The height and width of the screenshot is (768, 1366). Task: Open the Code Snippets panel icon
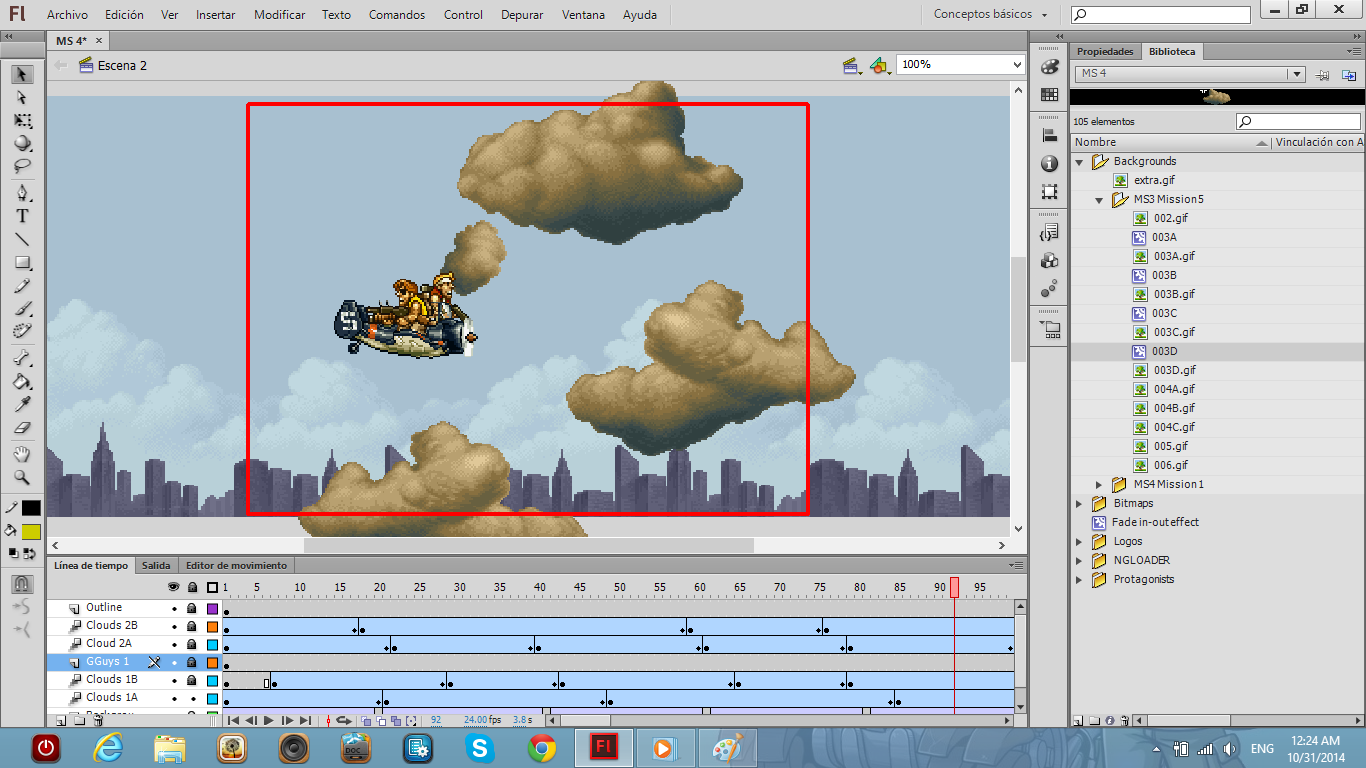coord(1049,233)
